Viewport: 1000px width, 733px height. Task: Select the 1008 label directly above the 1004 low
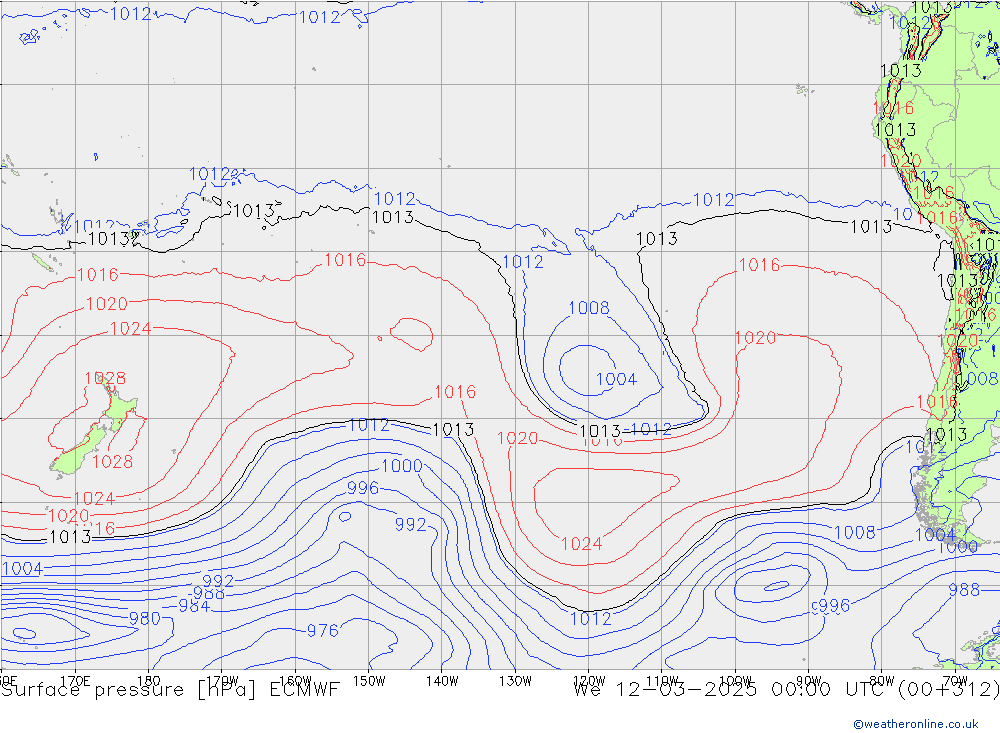coord(589,307)
